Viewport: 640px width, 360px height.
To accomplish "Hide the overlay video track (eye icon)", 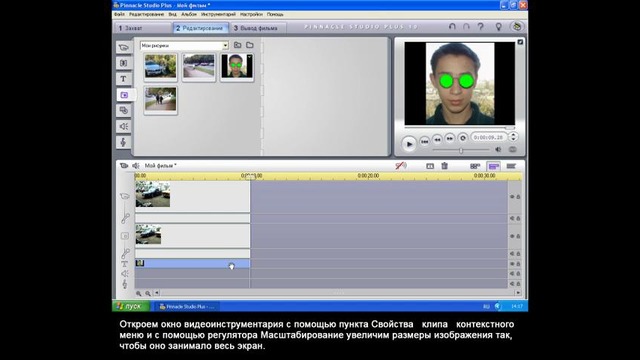I will (512, 236).
